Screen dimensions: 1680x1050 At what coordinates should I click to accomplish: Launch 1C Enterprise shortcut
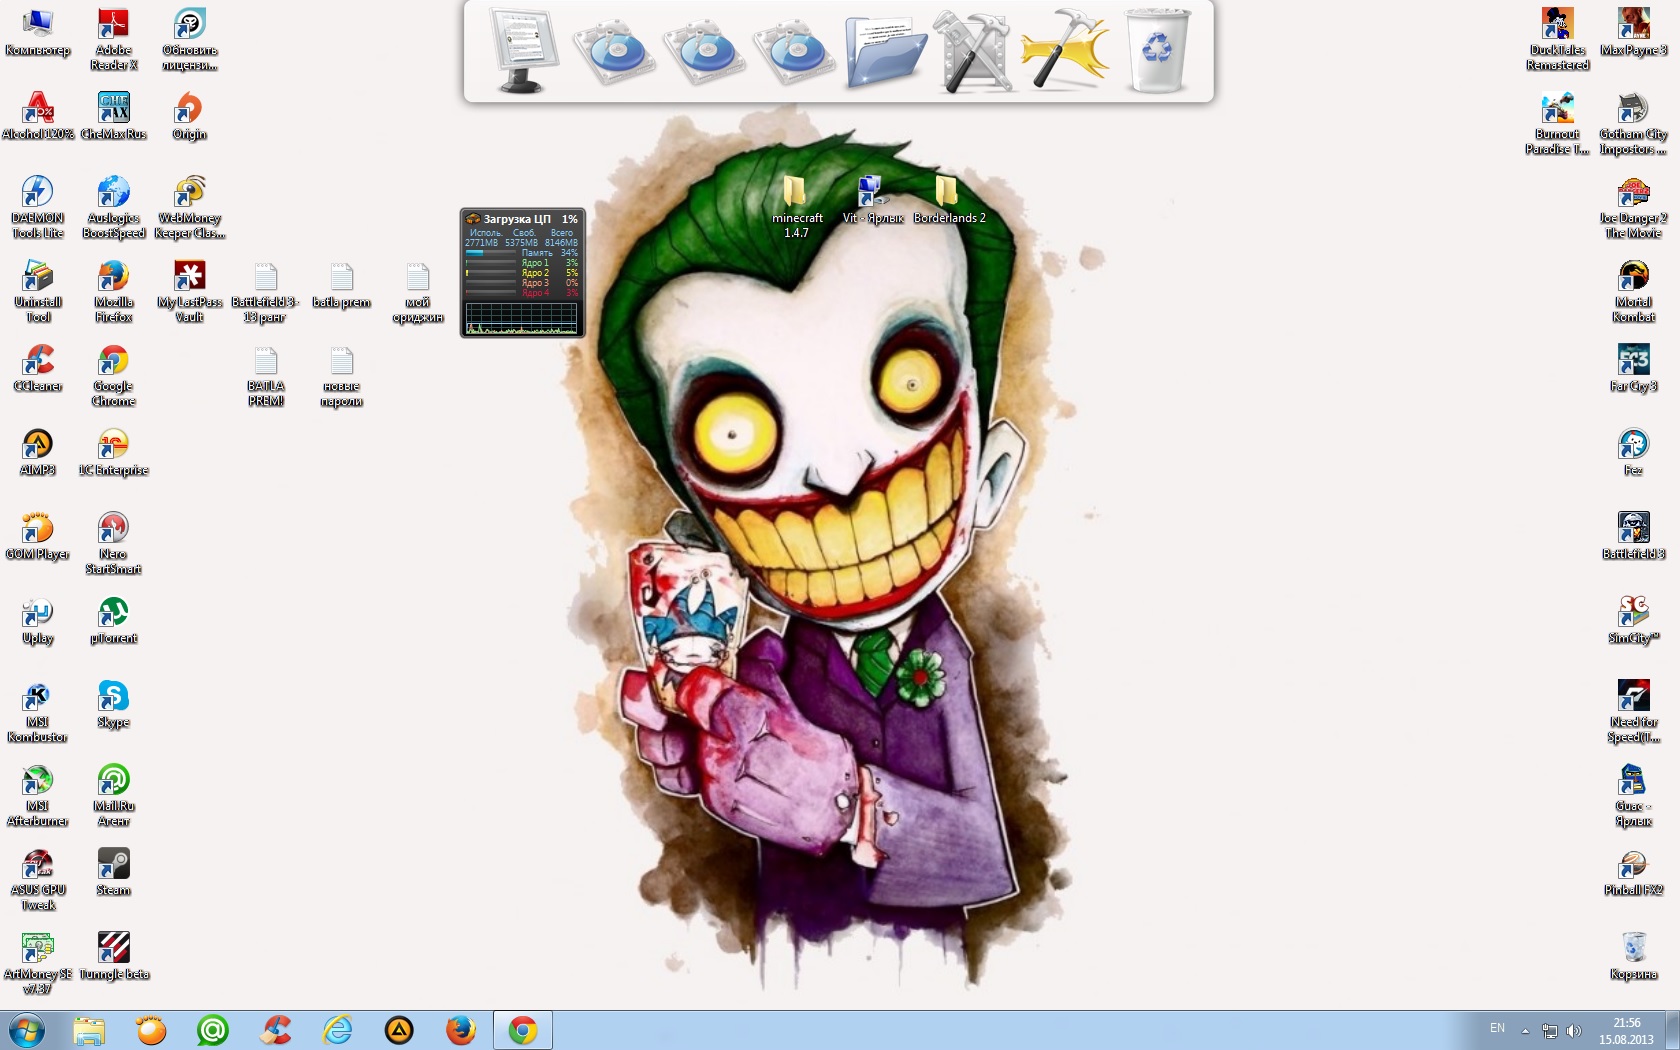point(114,452)
